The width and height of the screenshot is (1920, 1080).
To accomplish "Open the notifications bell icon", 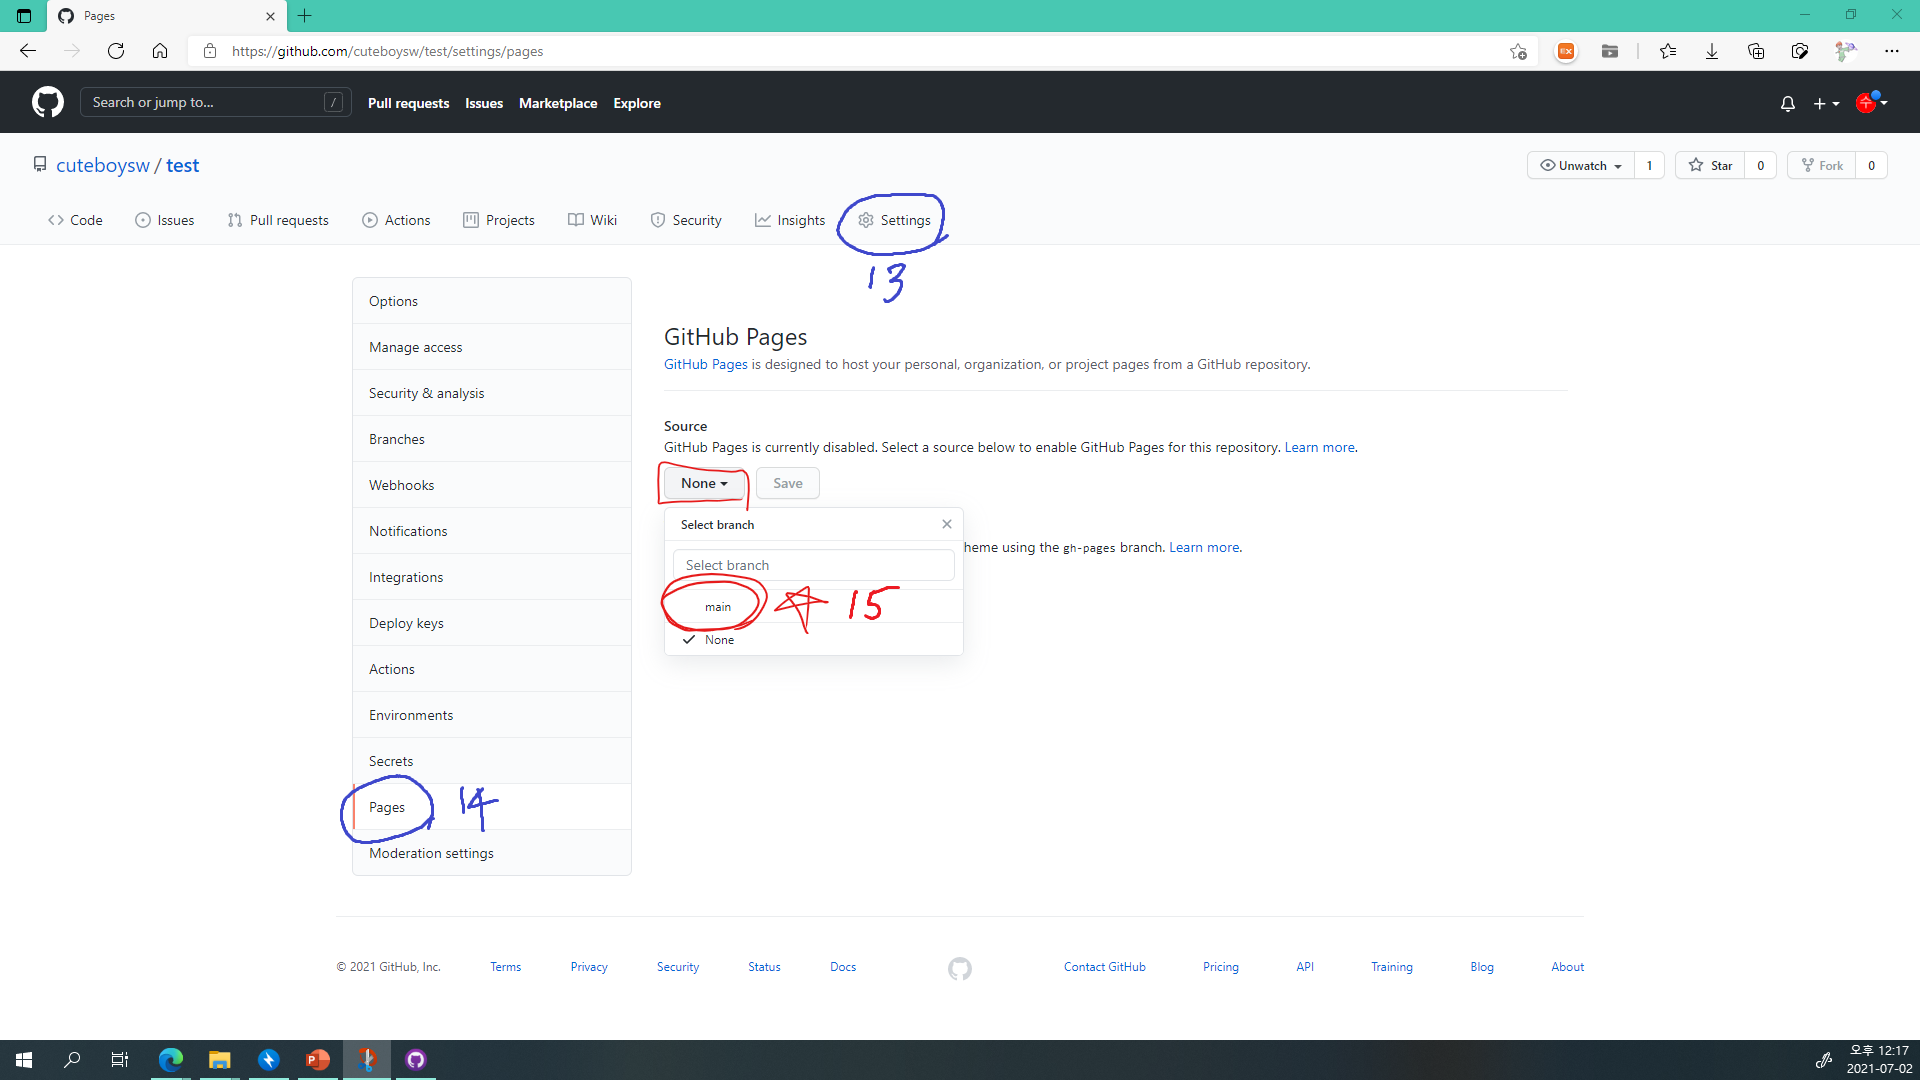I will (1787, 103).
